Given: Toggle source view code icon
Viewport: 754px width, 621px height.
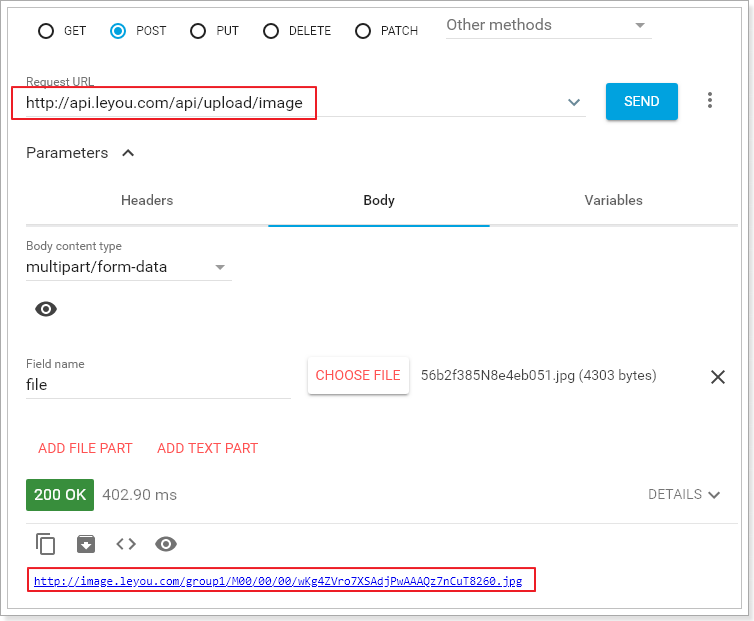Looking at the screenshot, I should click(x=126, y=544).
